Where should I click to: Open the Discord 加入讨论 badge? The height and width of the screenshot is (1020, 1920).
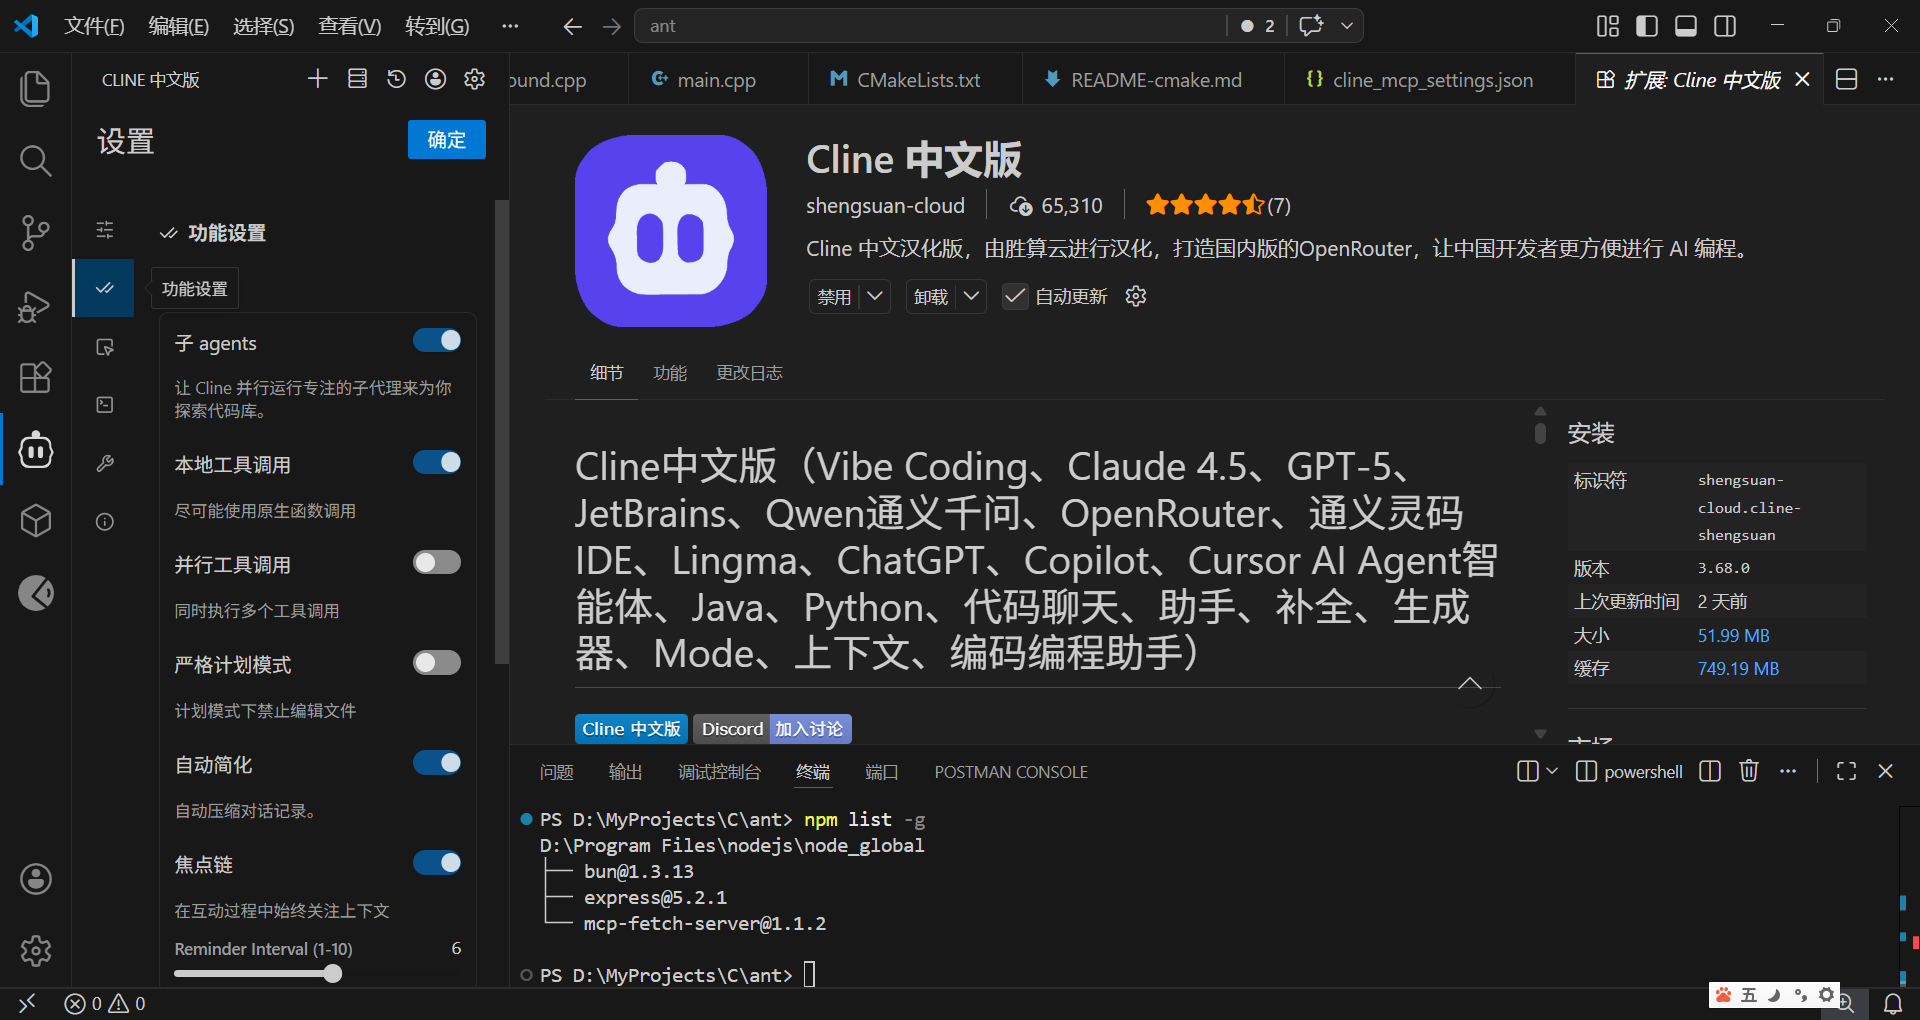click(x=772, y=729)
